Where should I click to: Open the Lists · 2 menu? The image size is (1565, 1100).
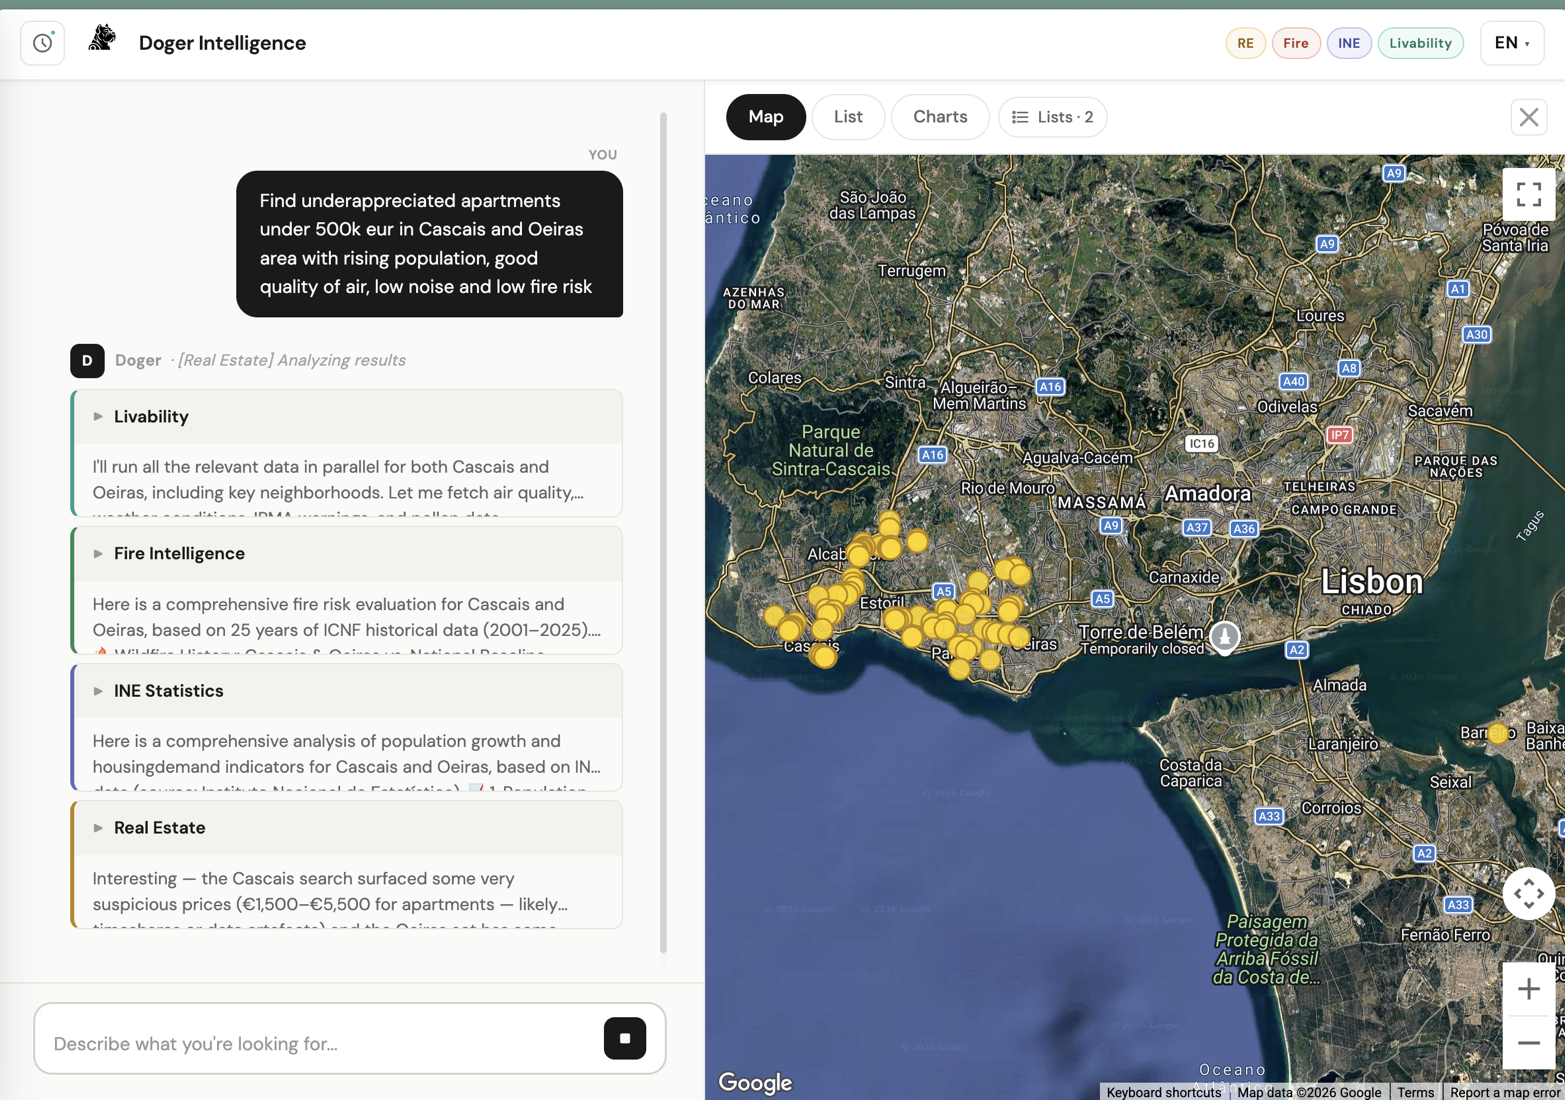coord(1052,117)
